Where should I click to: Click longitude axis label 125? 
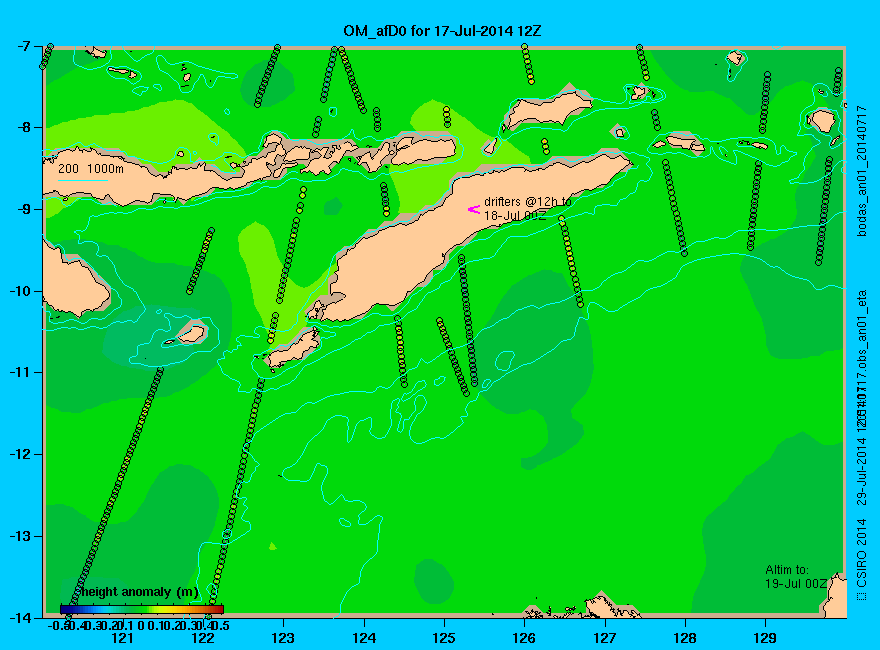444,638
